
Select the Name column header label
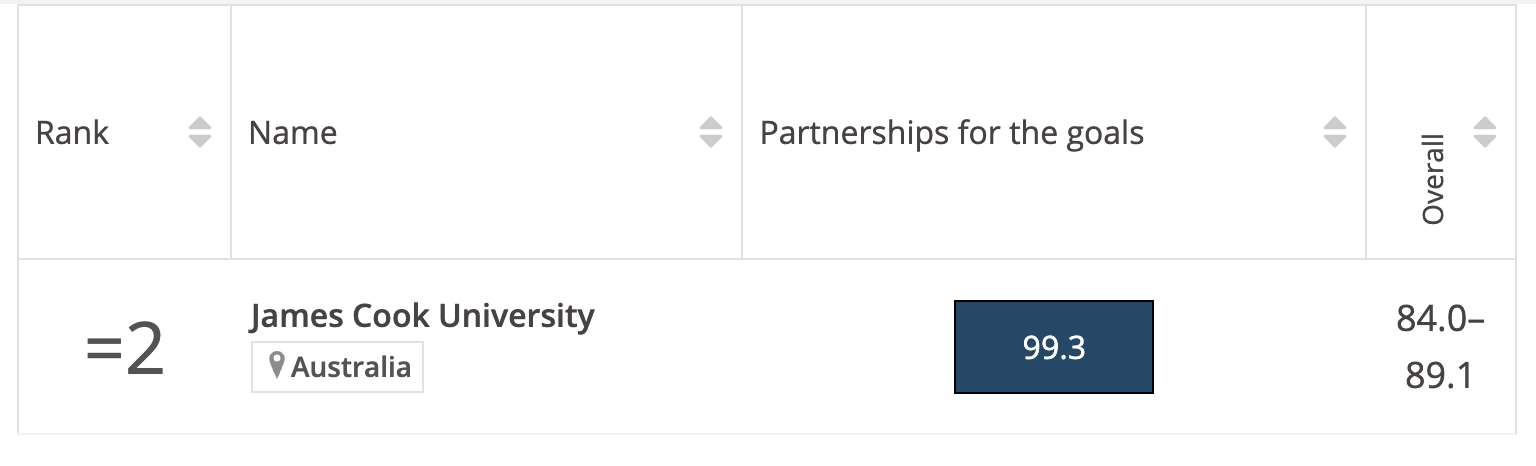click(292, 133)
